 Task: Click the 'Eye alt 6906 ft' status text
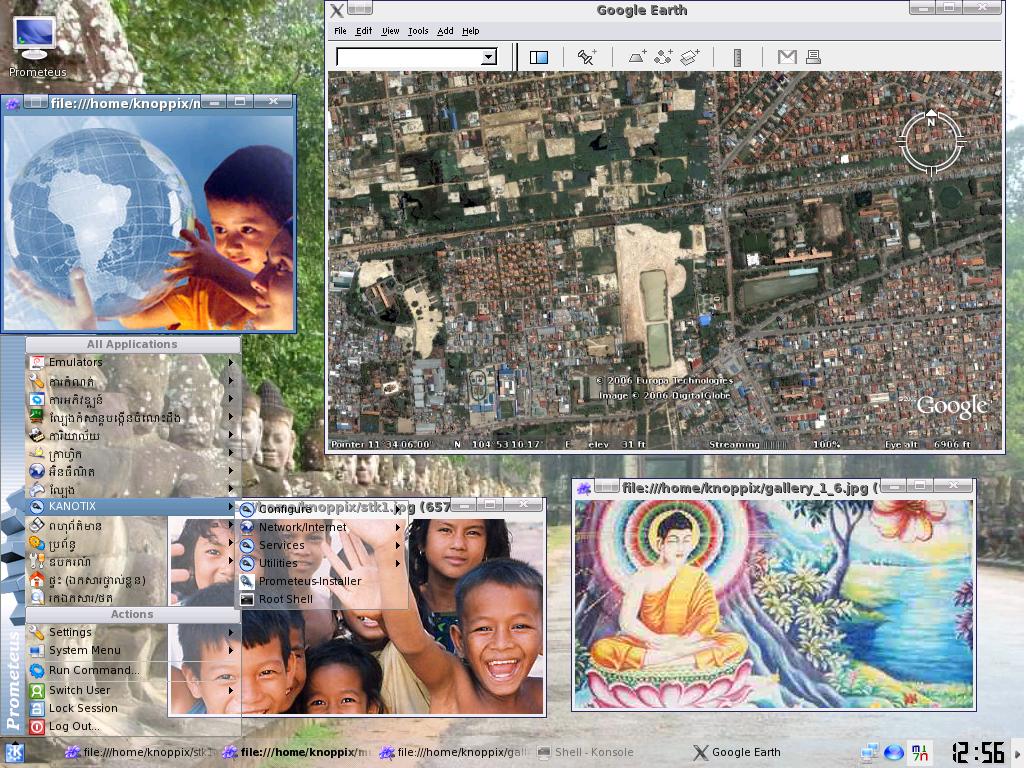click(927, 445)
